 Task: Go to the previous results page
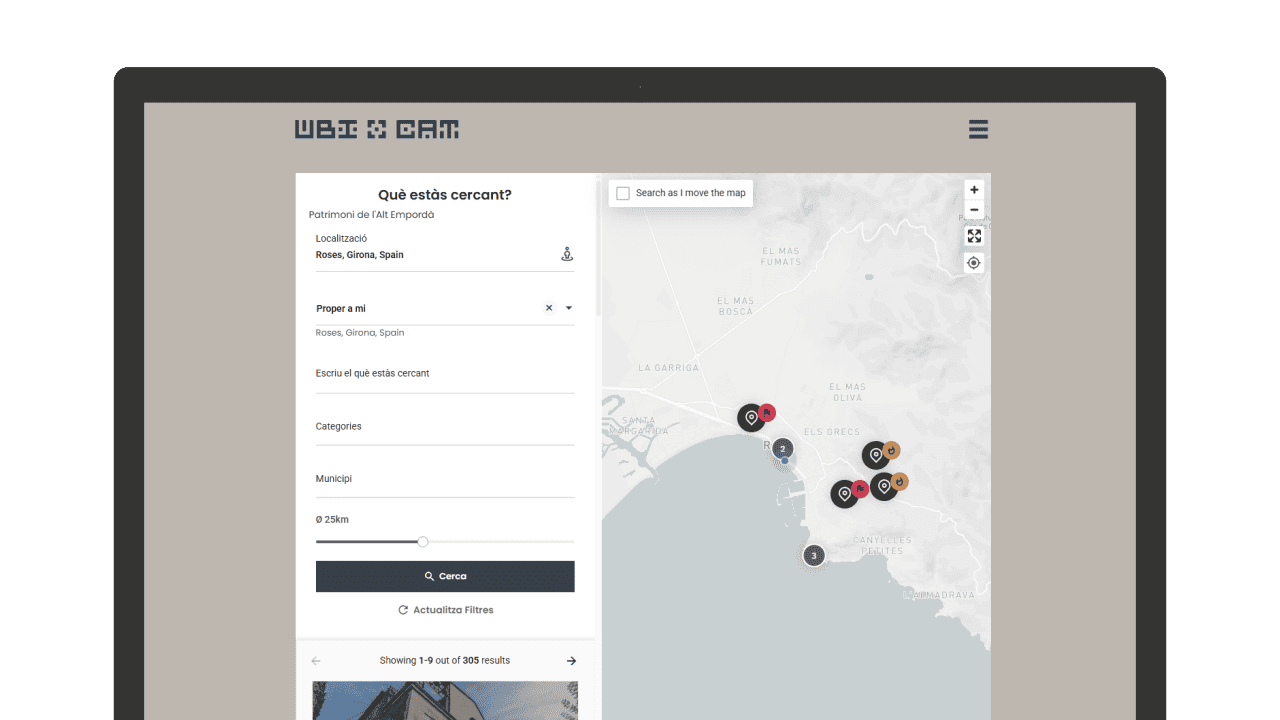point(316,661)
